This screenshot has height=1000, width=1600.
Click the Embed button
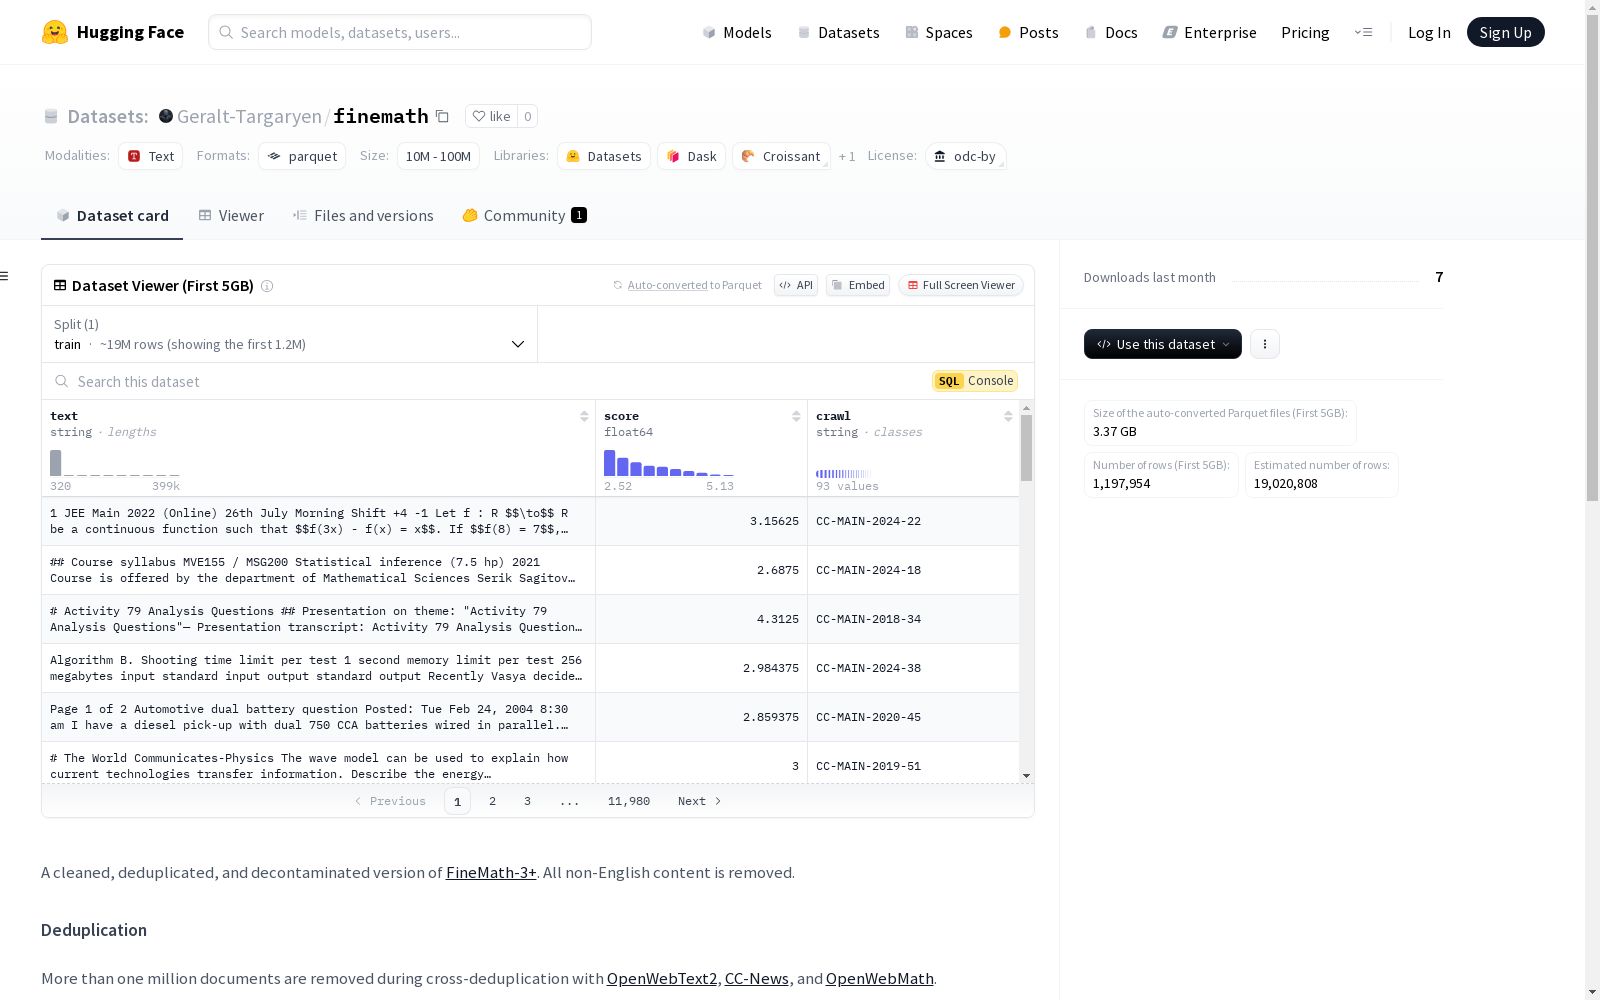858,285
